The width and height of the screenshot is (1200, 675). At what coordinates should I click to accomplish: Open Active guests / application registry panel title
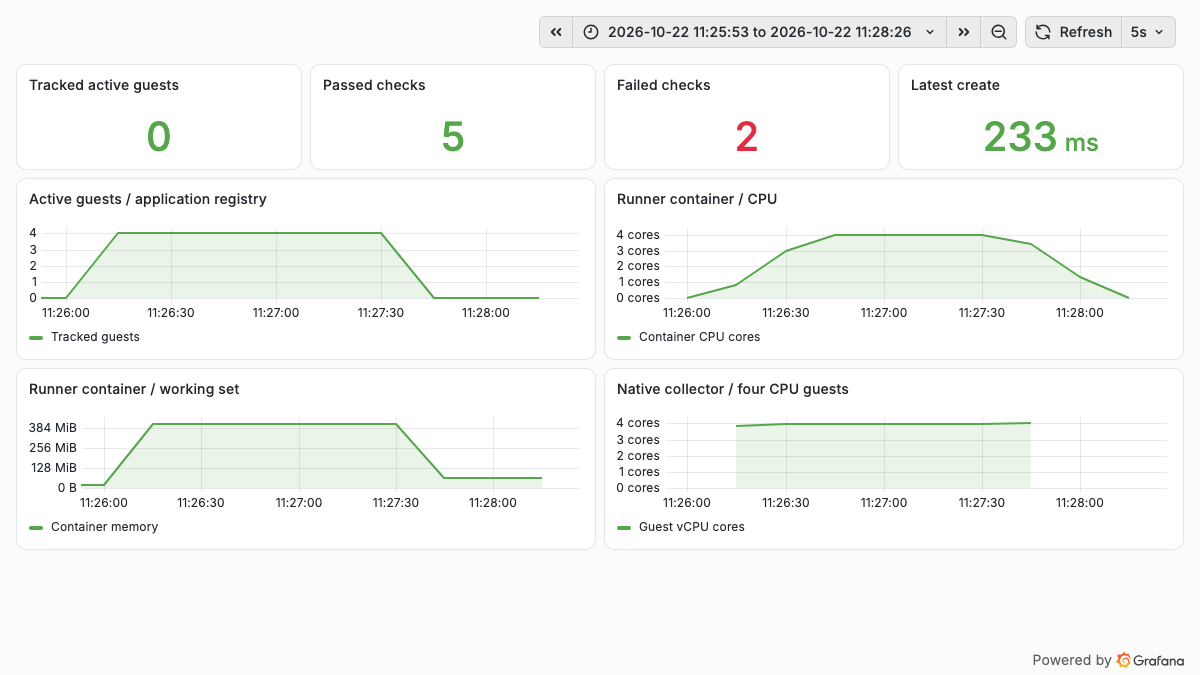tap(148, 199)
